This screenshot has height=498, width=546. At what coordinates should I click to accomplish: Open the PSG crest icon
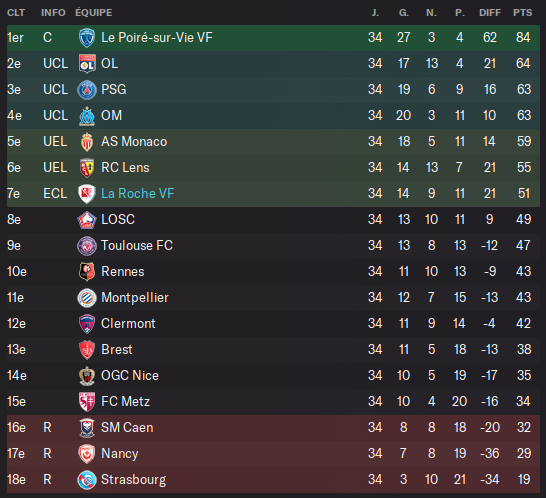(87, 90)
